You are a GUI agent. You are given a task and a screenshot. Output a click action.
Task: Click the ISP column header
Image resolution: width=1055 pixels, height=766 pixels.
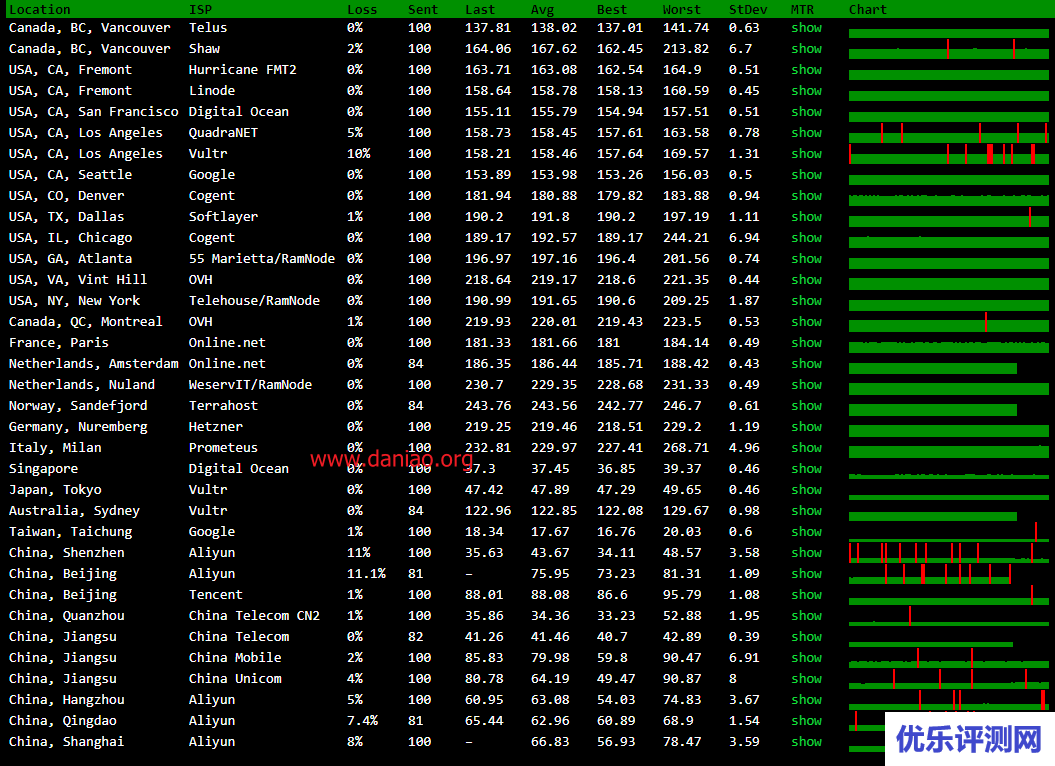(200, 9)
